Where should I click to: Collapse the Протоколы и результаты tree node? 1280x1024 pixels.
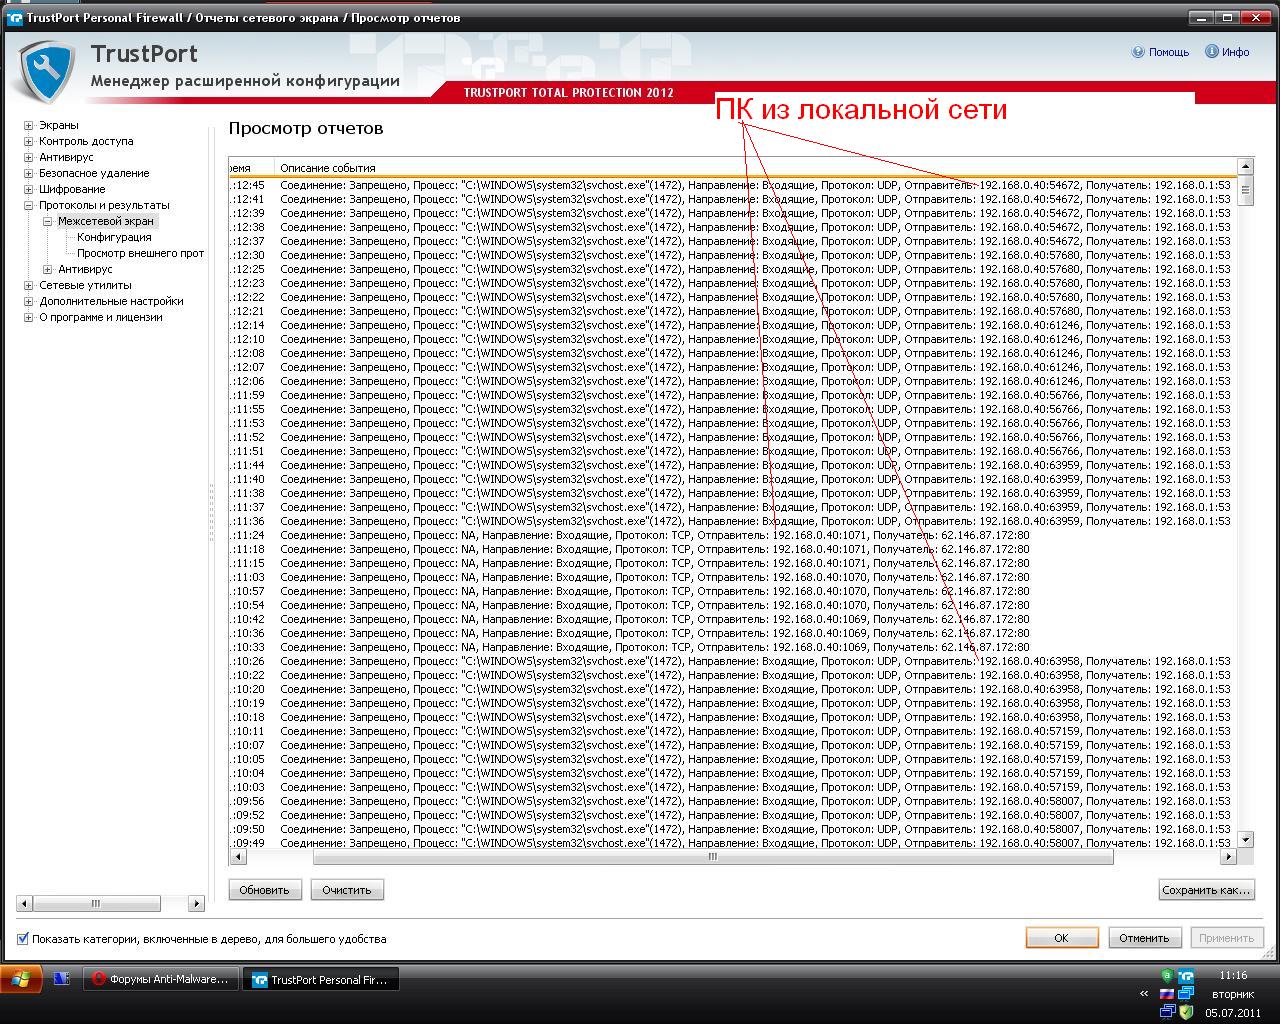(29, 206)
